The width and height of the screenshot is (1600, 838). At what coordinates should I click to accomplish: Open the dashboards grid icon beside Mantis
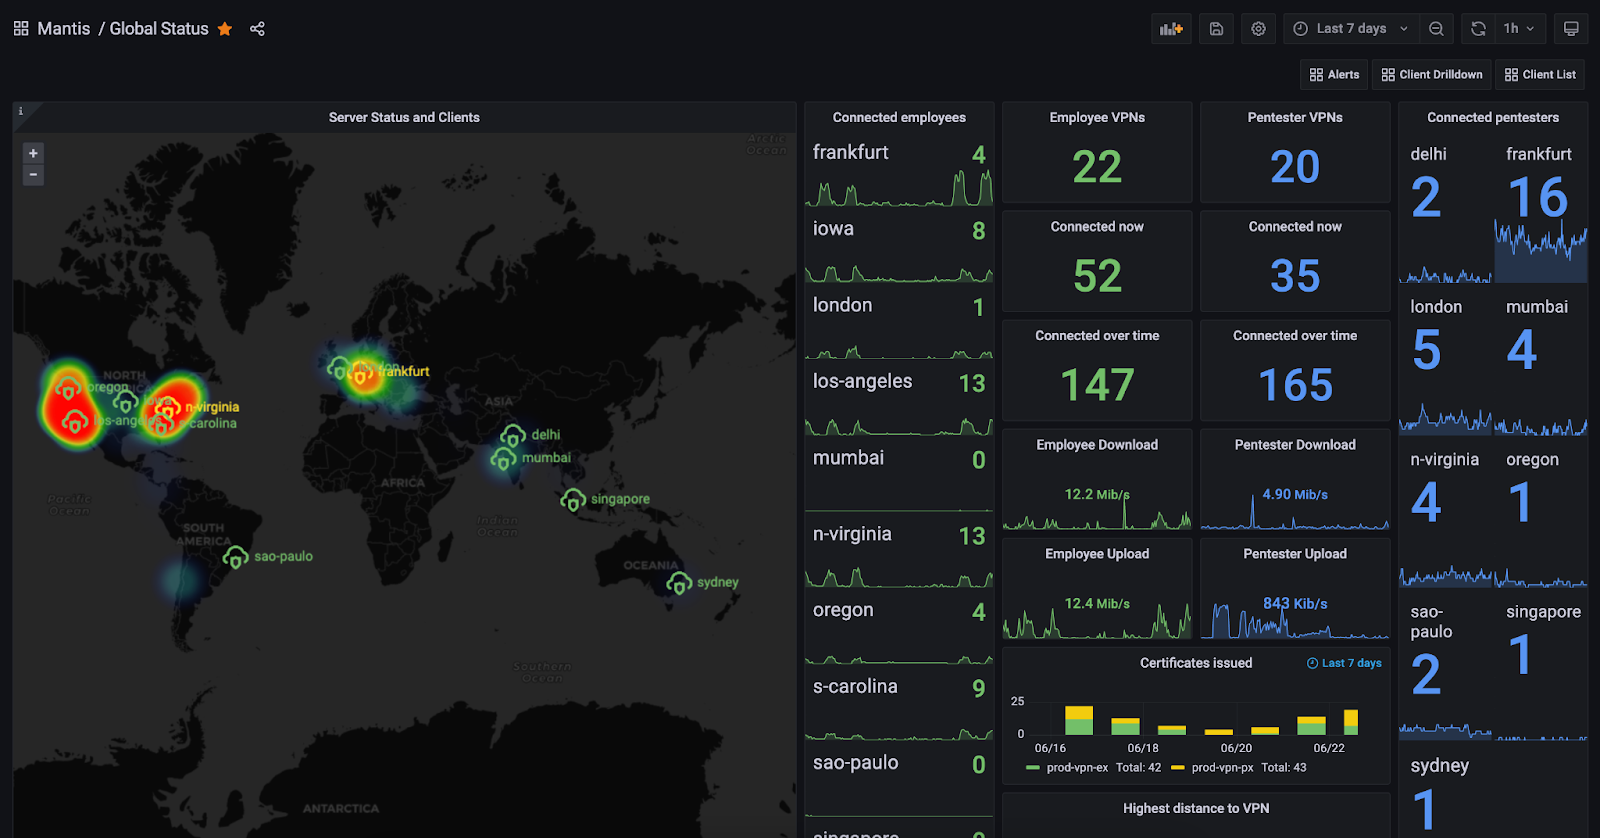tap(21, 29)
